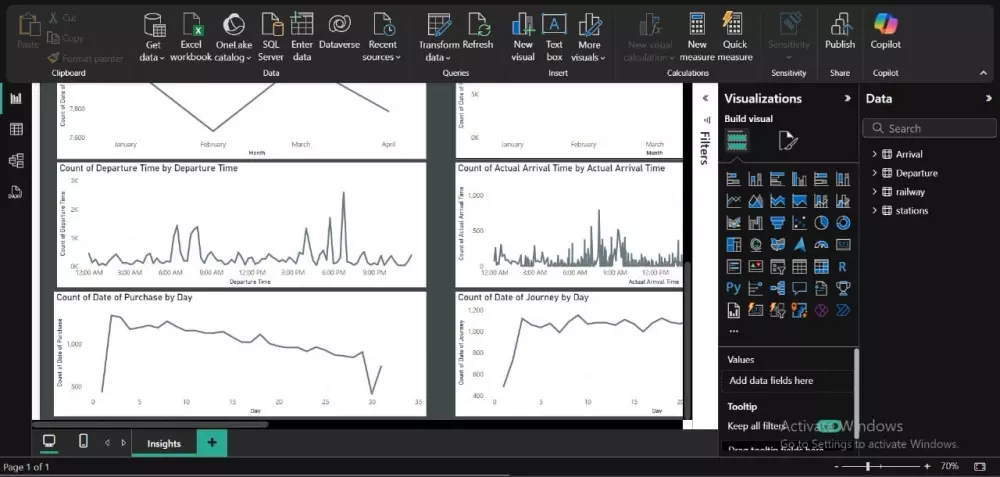1000x477 pixels.
Task: Switch to desktop layout
Action: click(x=48, y=441)
